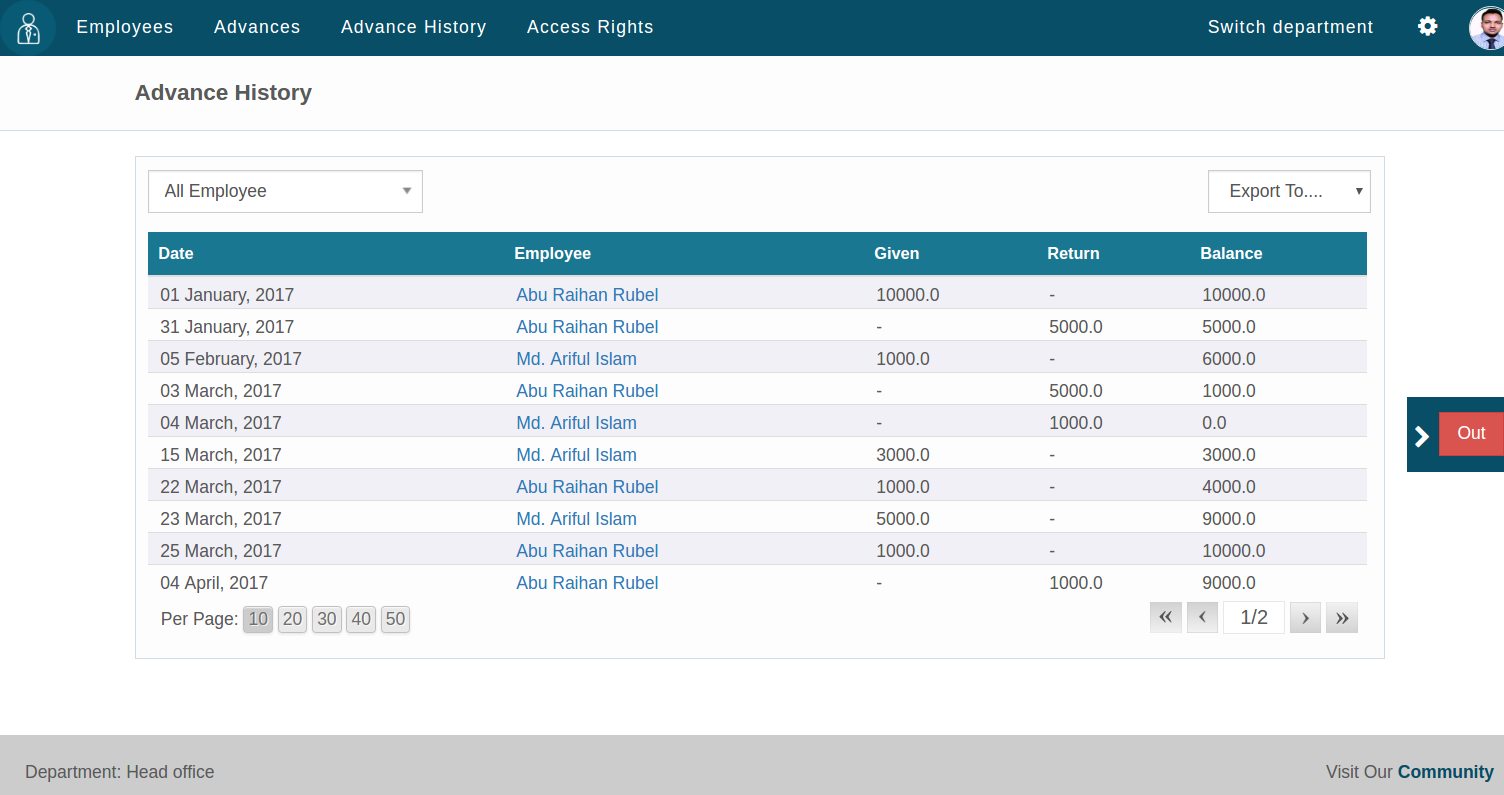
Task: Open the Community link in the footer
Action: 1445,772
